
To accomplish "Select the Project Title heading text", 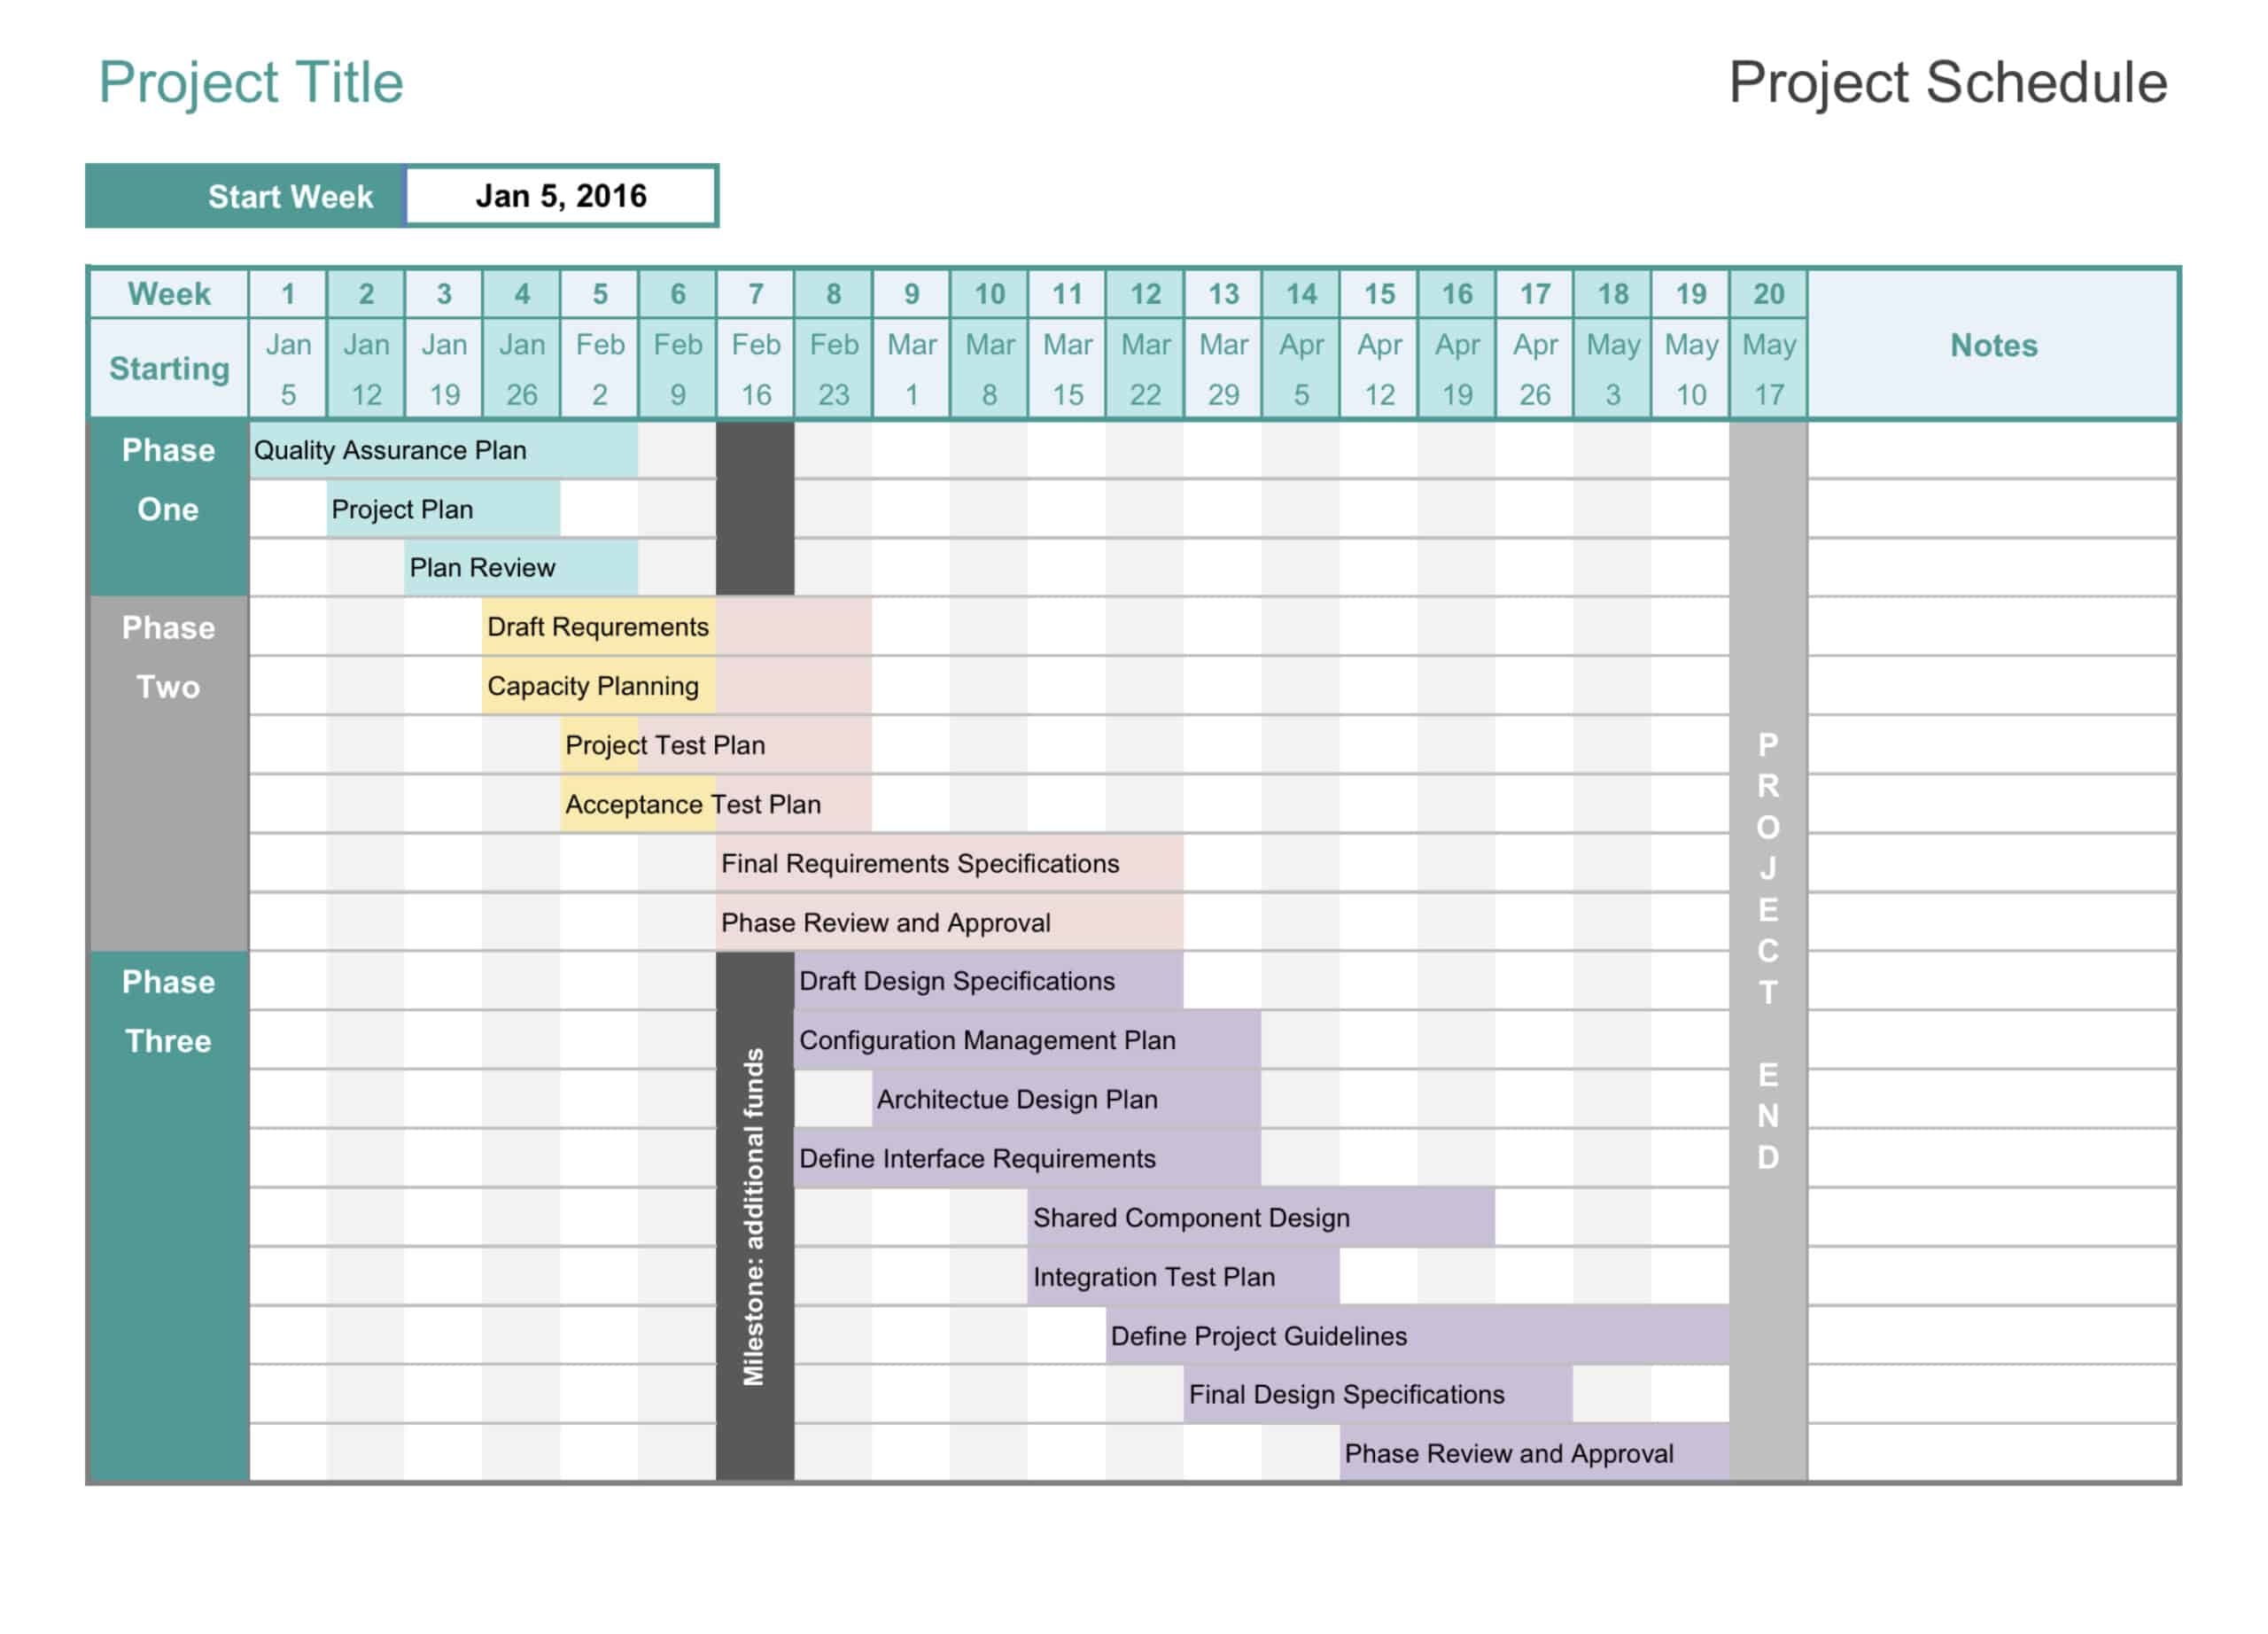I will click(x=251, y=82).
